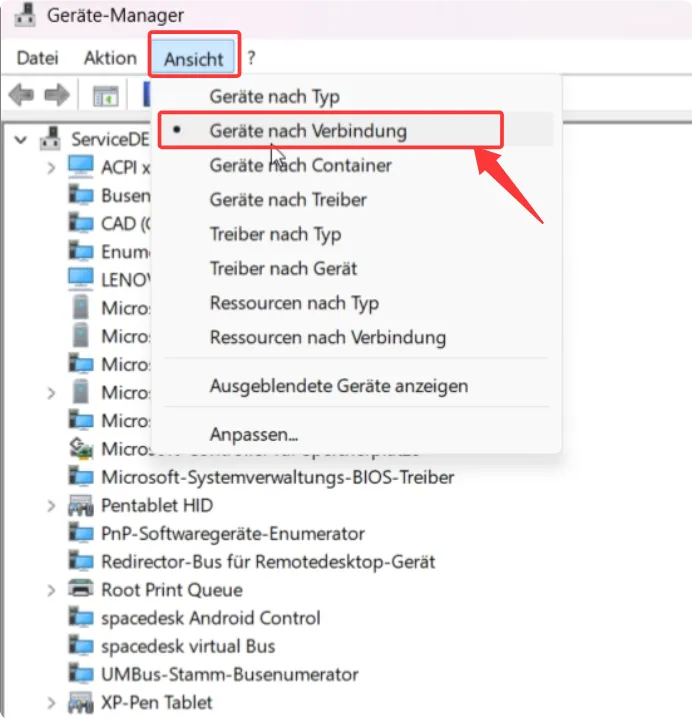Collapse the ServiceDE root node
692x719 pixels.
point(21,139)
